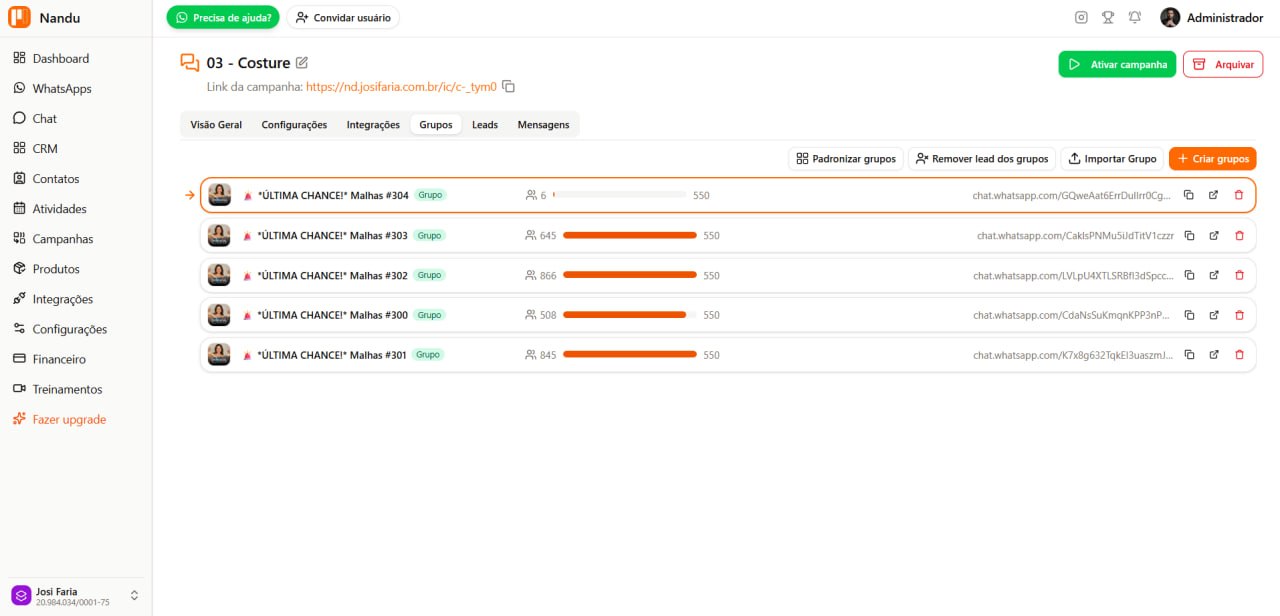1280x616 pixels.
Task: Open group Malhas #302 in new tab
Action: click(1214, 275)
